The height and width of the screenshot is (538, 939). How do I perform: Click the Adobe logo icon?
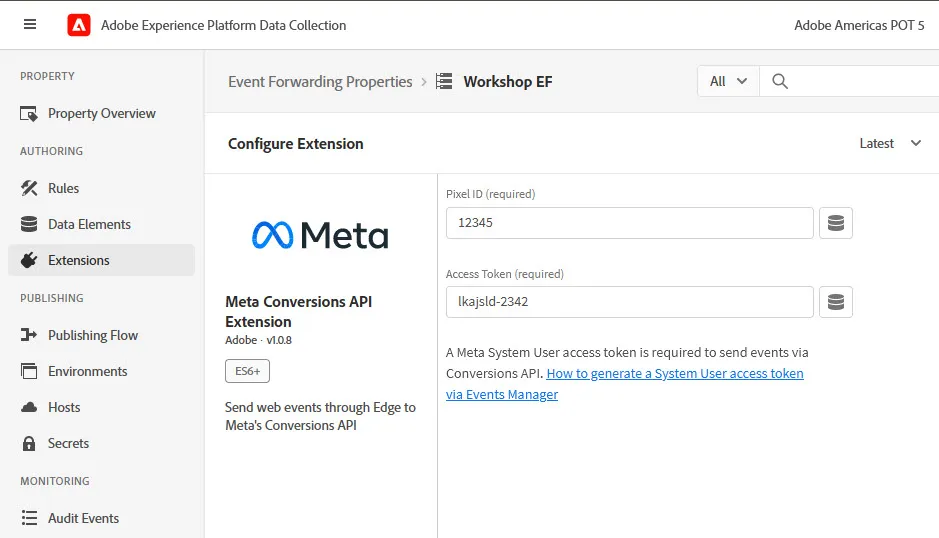[79, 25]
